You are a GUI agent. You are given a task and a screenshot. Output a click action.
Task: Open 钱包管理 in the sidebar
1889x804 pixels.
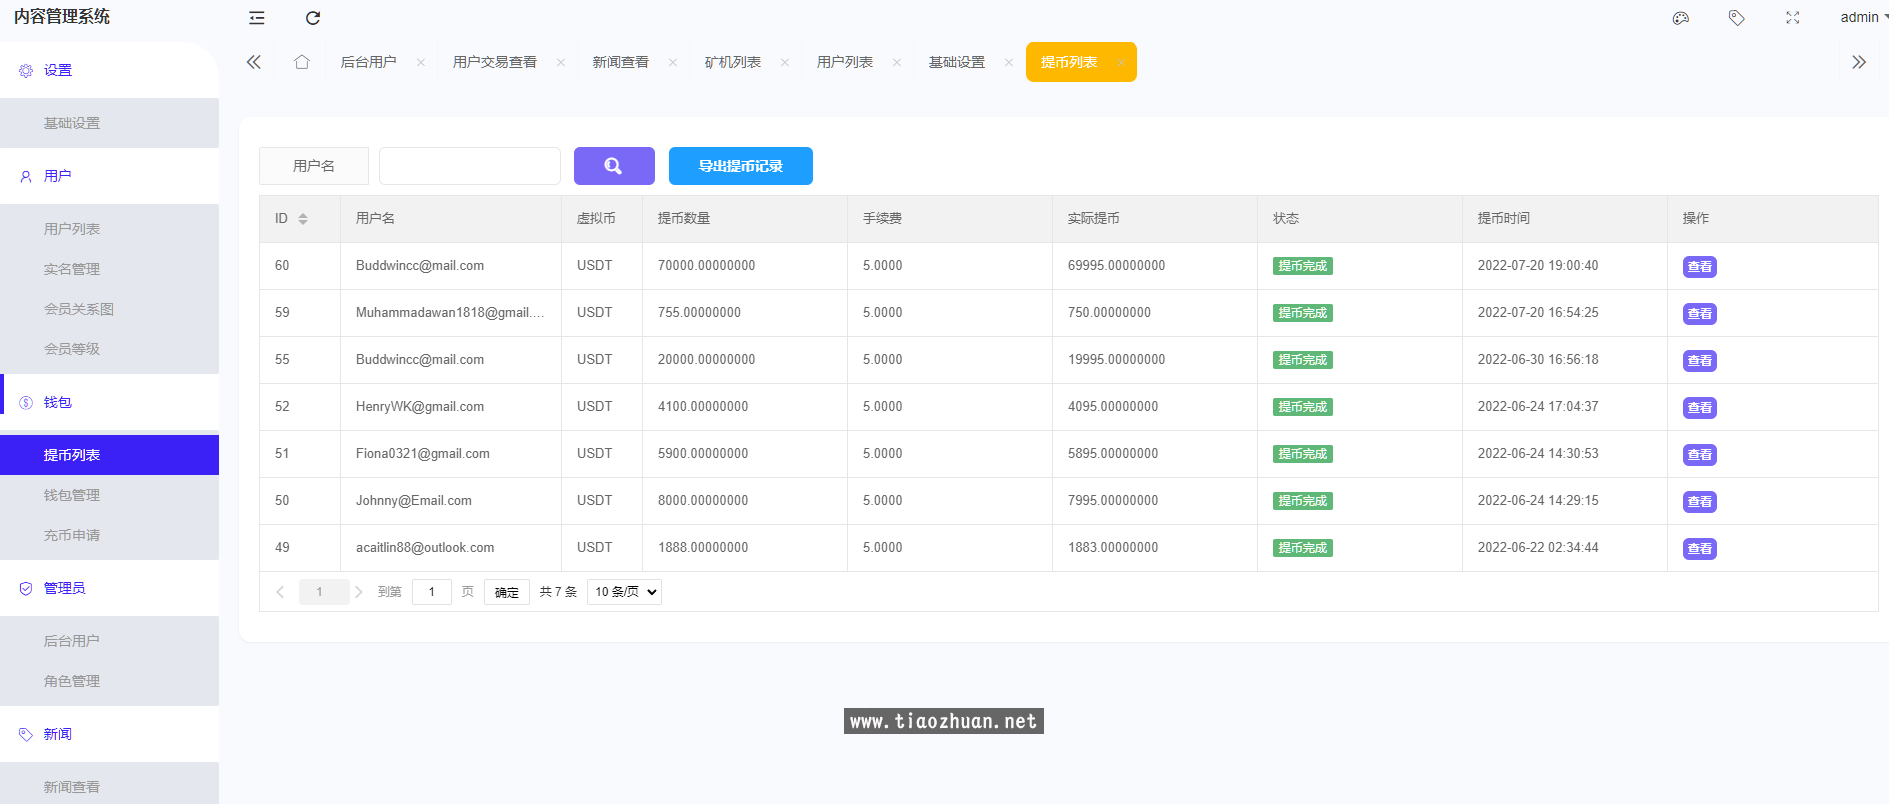[x=109, y=495]
